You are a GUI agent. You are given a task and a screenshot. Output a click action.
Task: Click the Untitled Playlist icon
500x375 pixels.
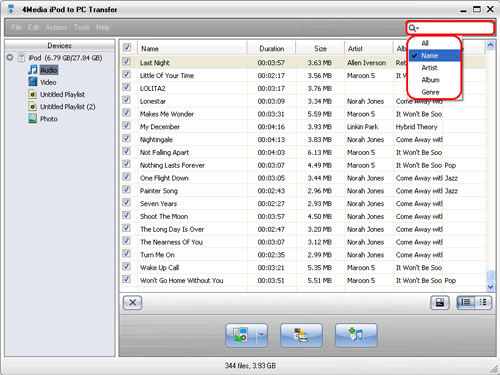click(x=32, y=94)
